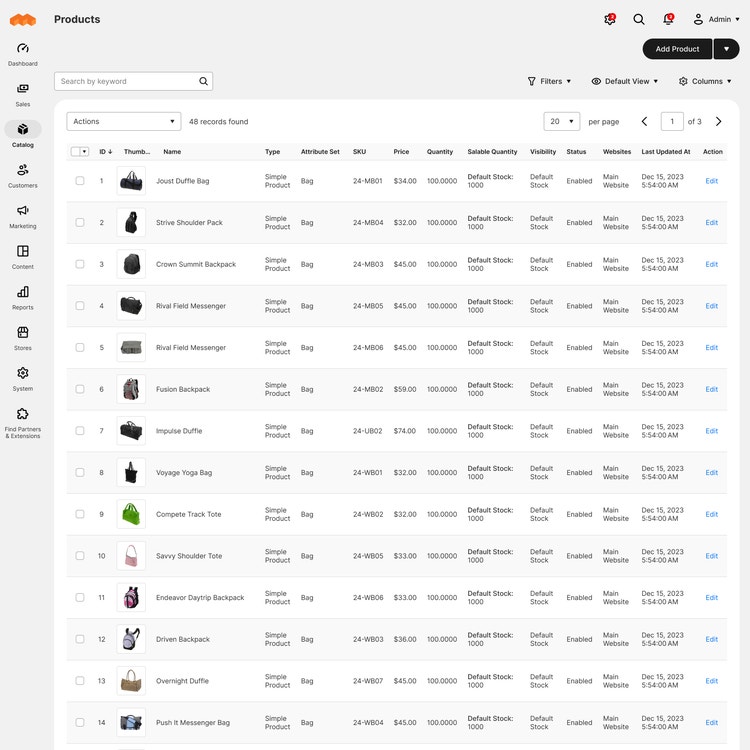Click the Add Product button

pyautogui.click(x=677, y=49)
